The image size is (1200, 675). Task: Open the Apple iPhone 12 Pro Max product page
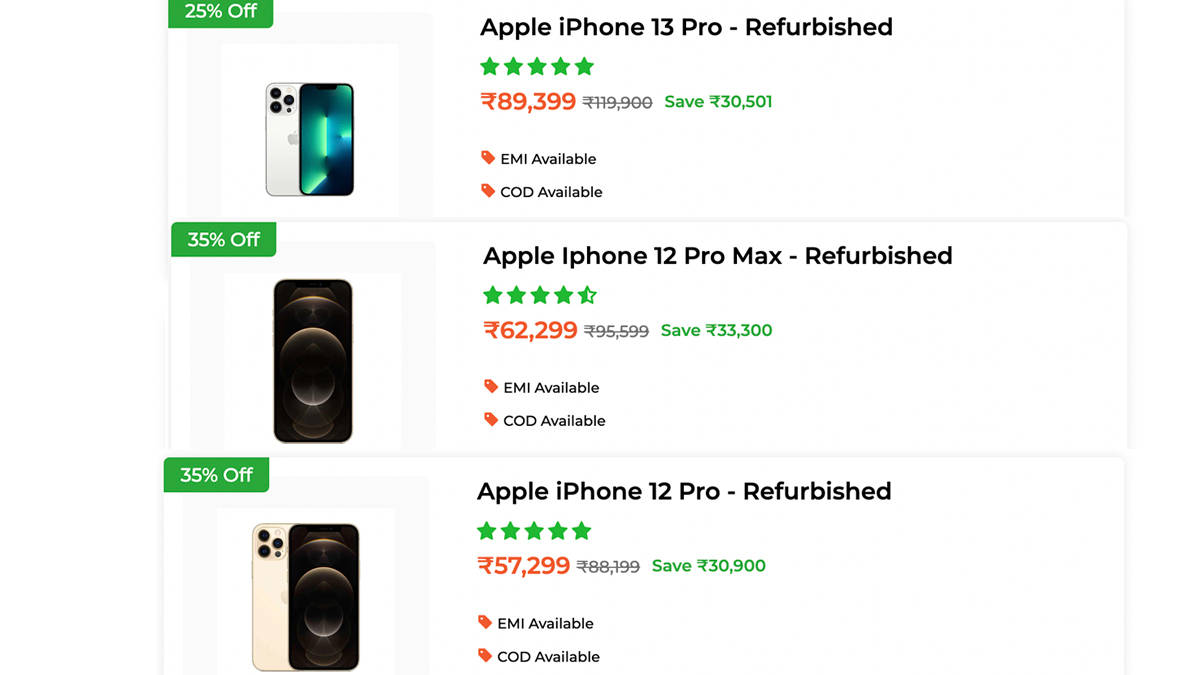click(x=716, y=256)
